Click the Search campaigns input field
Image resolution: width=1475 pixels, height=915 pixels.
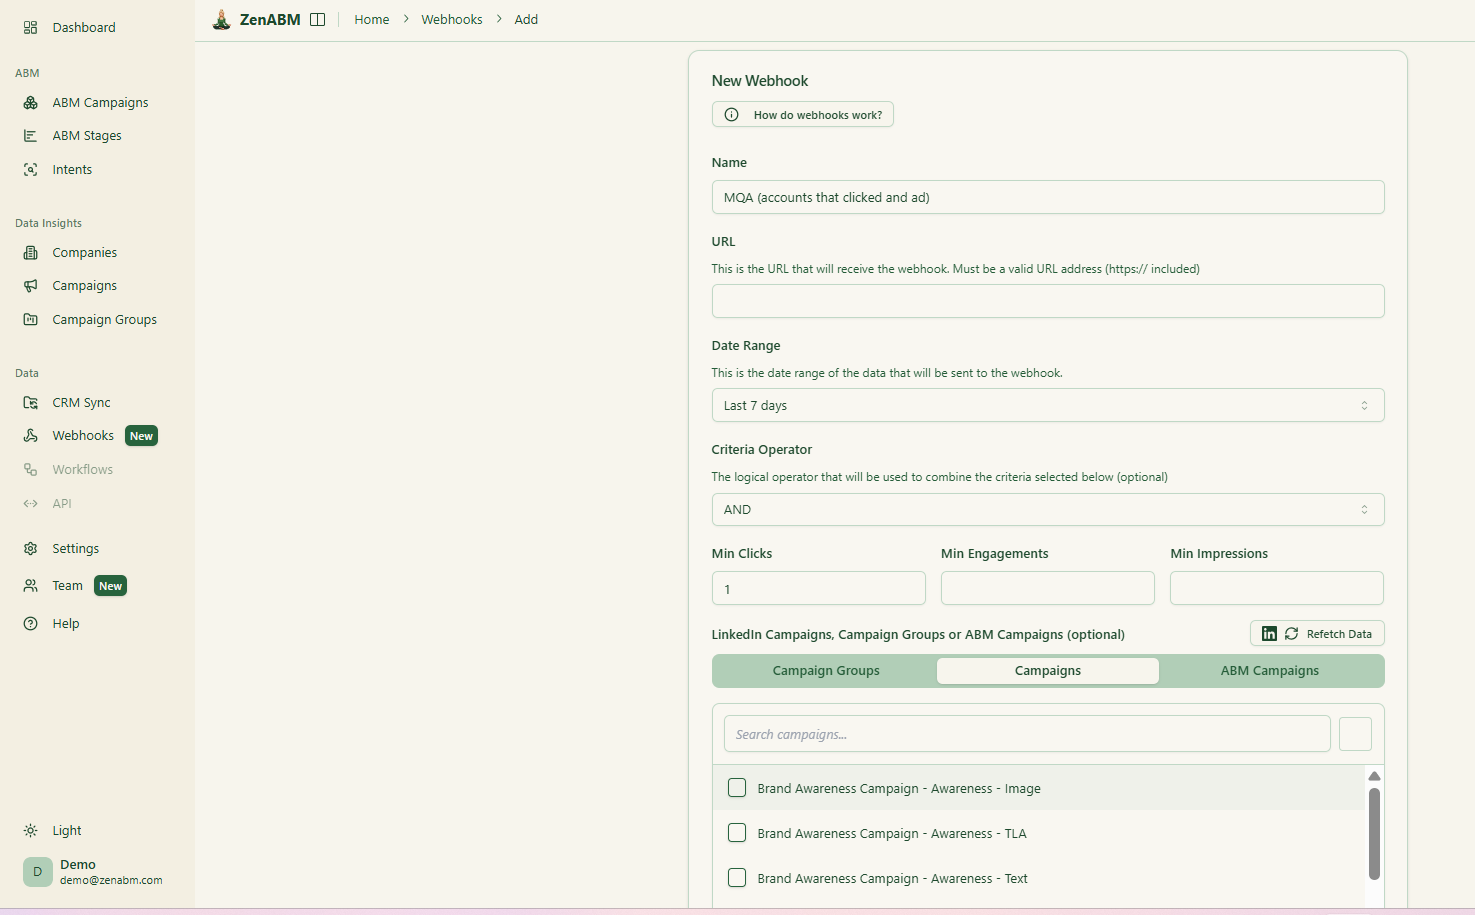pos(1026,733)
